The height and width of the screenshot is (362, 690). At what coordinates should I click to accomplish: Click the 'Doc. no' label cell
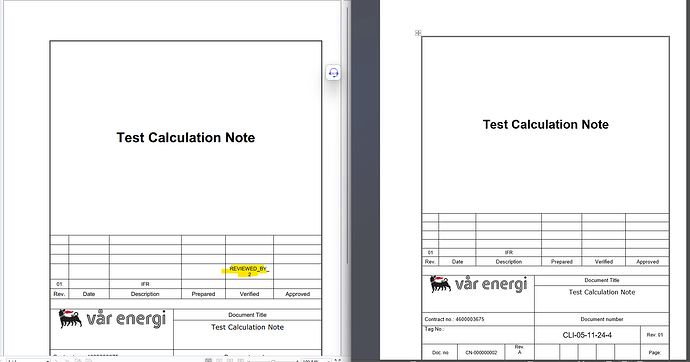(x=440, y=353)
